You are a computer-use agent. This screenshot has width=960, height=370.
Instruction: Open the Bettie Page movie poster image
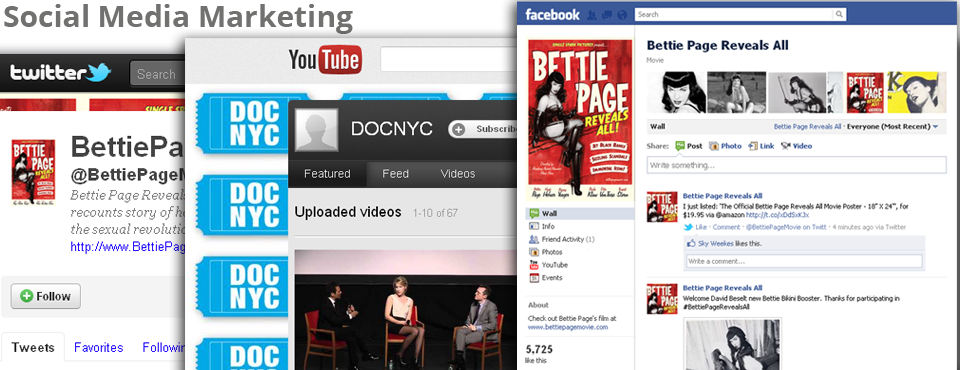(580, 120)
